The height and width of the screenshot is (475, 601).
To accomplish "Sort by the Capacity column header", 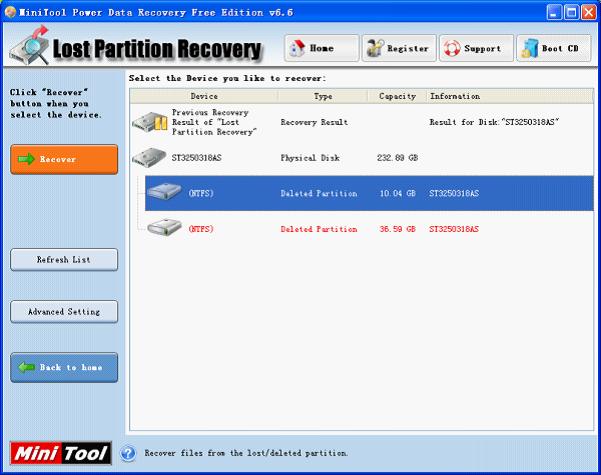I will (397, 96).
